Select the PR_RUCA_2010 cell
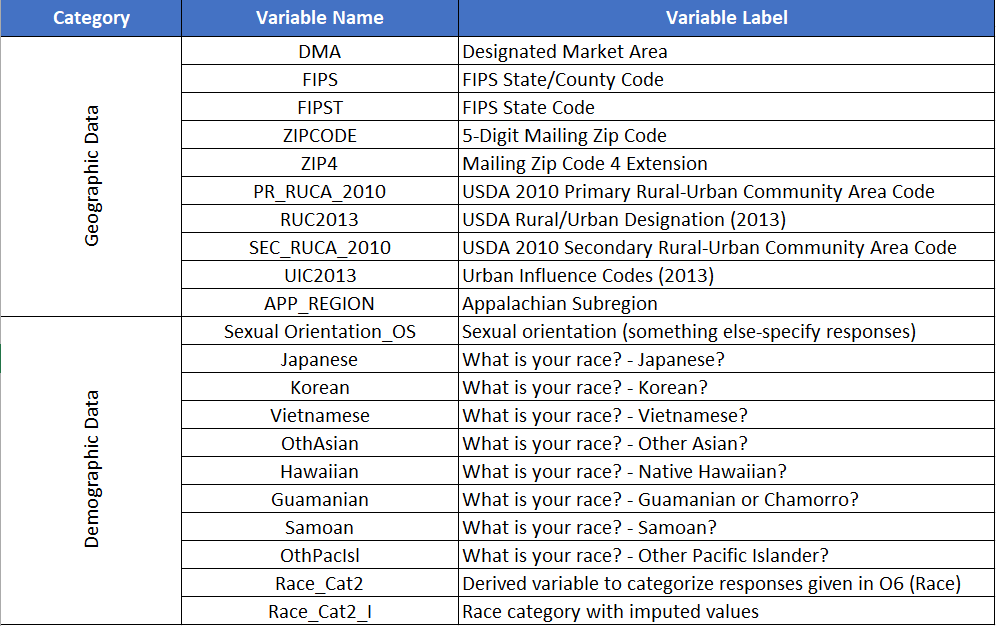This screenshot has width=996, height=626. coord(319,191)
